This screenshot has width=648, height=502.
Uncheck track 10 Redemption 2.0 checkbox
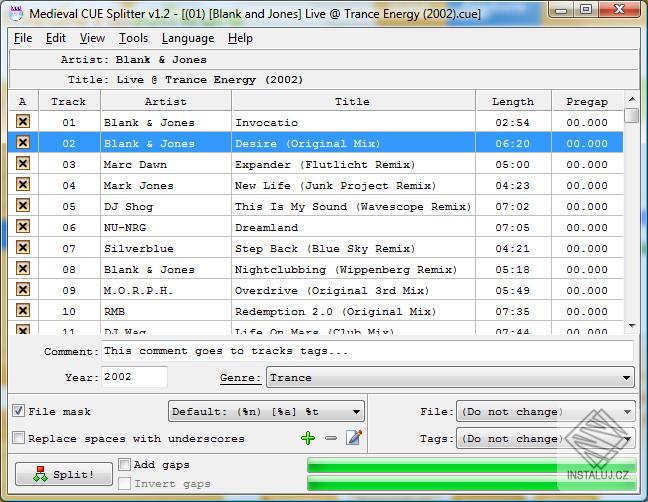click(x=23, y=310)
